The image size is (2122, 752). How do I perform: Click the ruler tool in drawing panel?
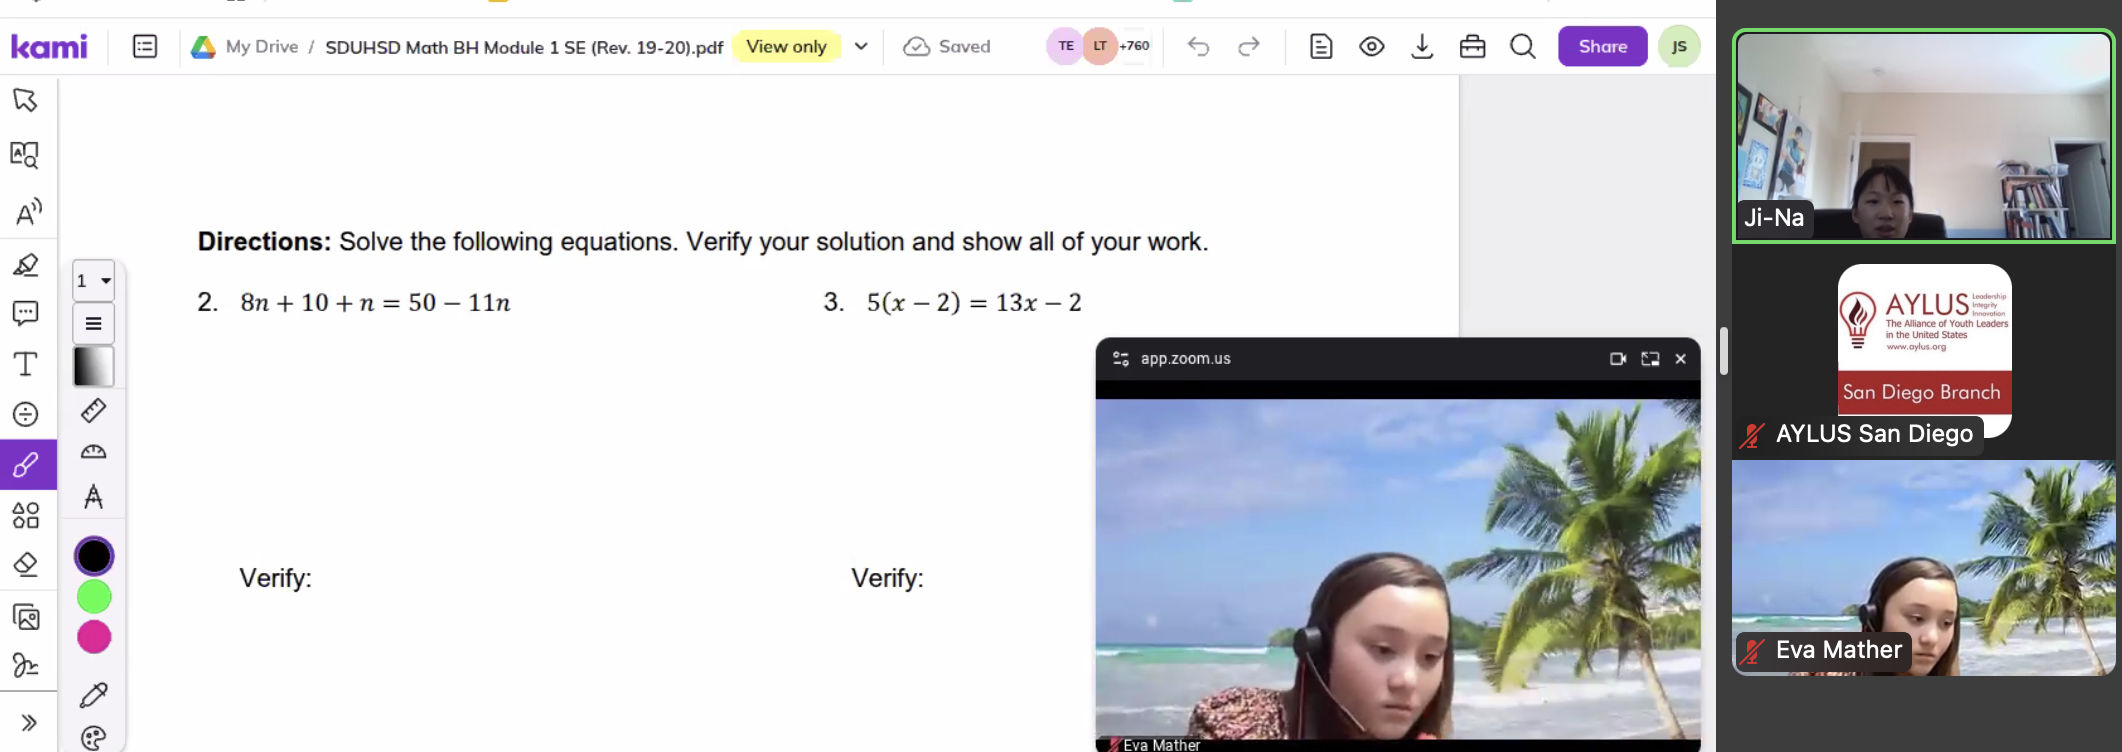pyautogui.click(x=94, y=410)
